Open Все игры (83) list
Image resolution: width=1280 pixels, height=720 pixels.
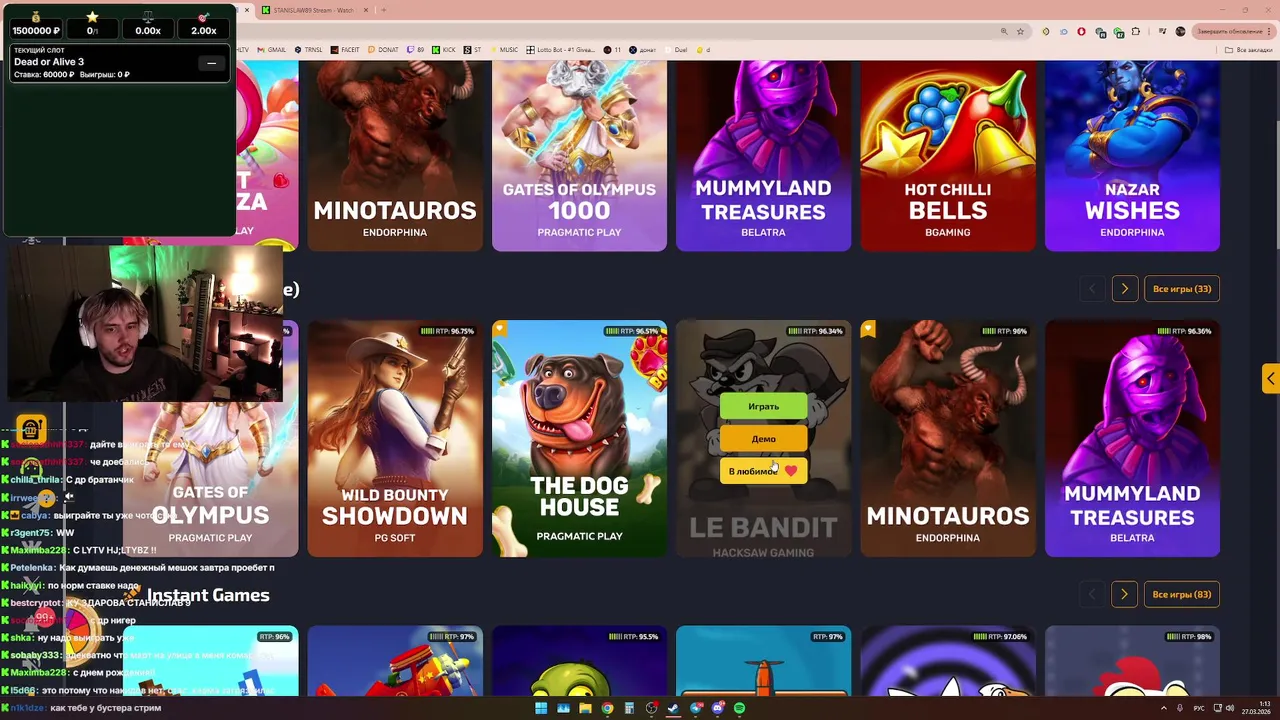click(1181, 594)
